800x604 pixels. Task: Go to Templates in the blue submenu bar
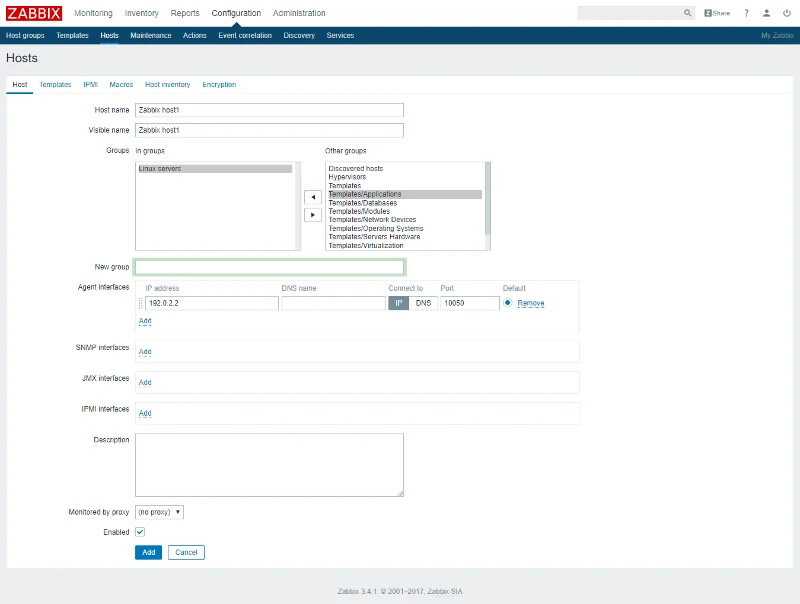point(72,35)
